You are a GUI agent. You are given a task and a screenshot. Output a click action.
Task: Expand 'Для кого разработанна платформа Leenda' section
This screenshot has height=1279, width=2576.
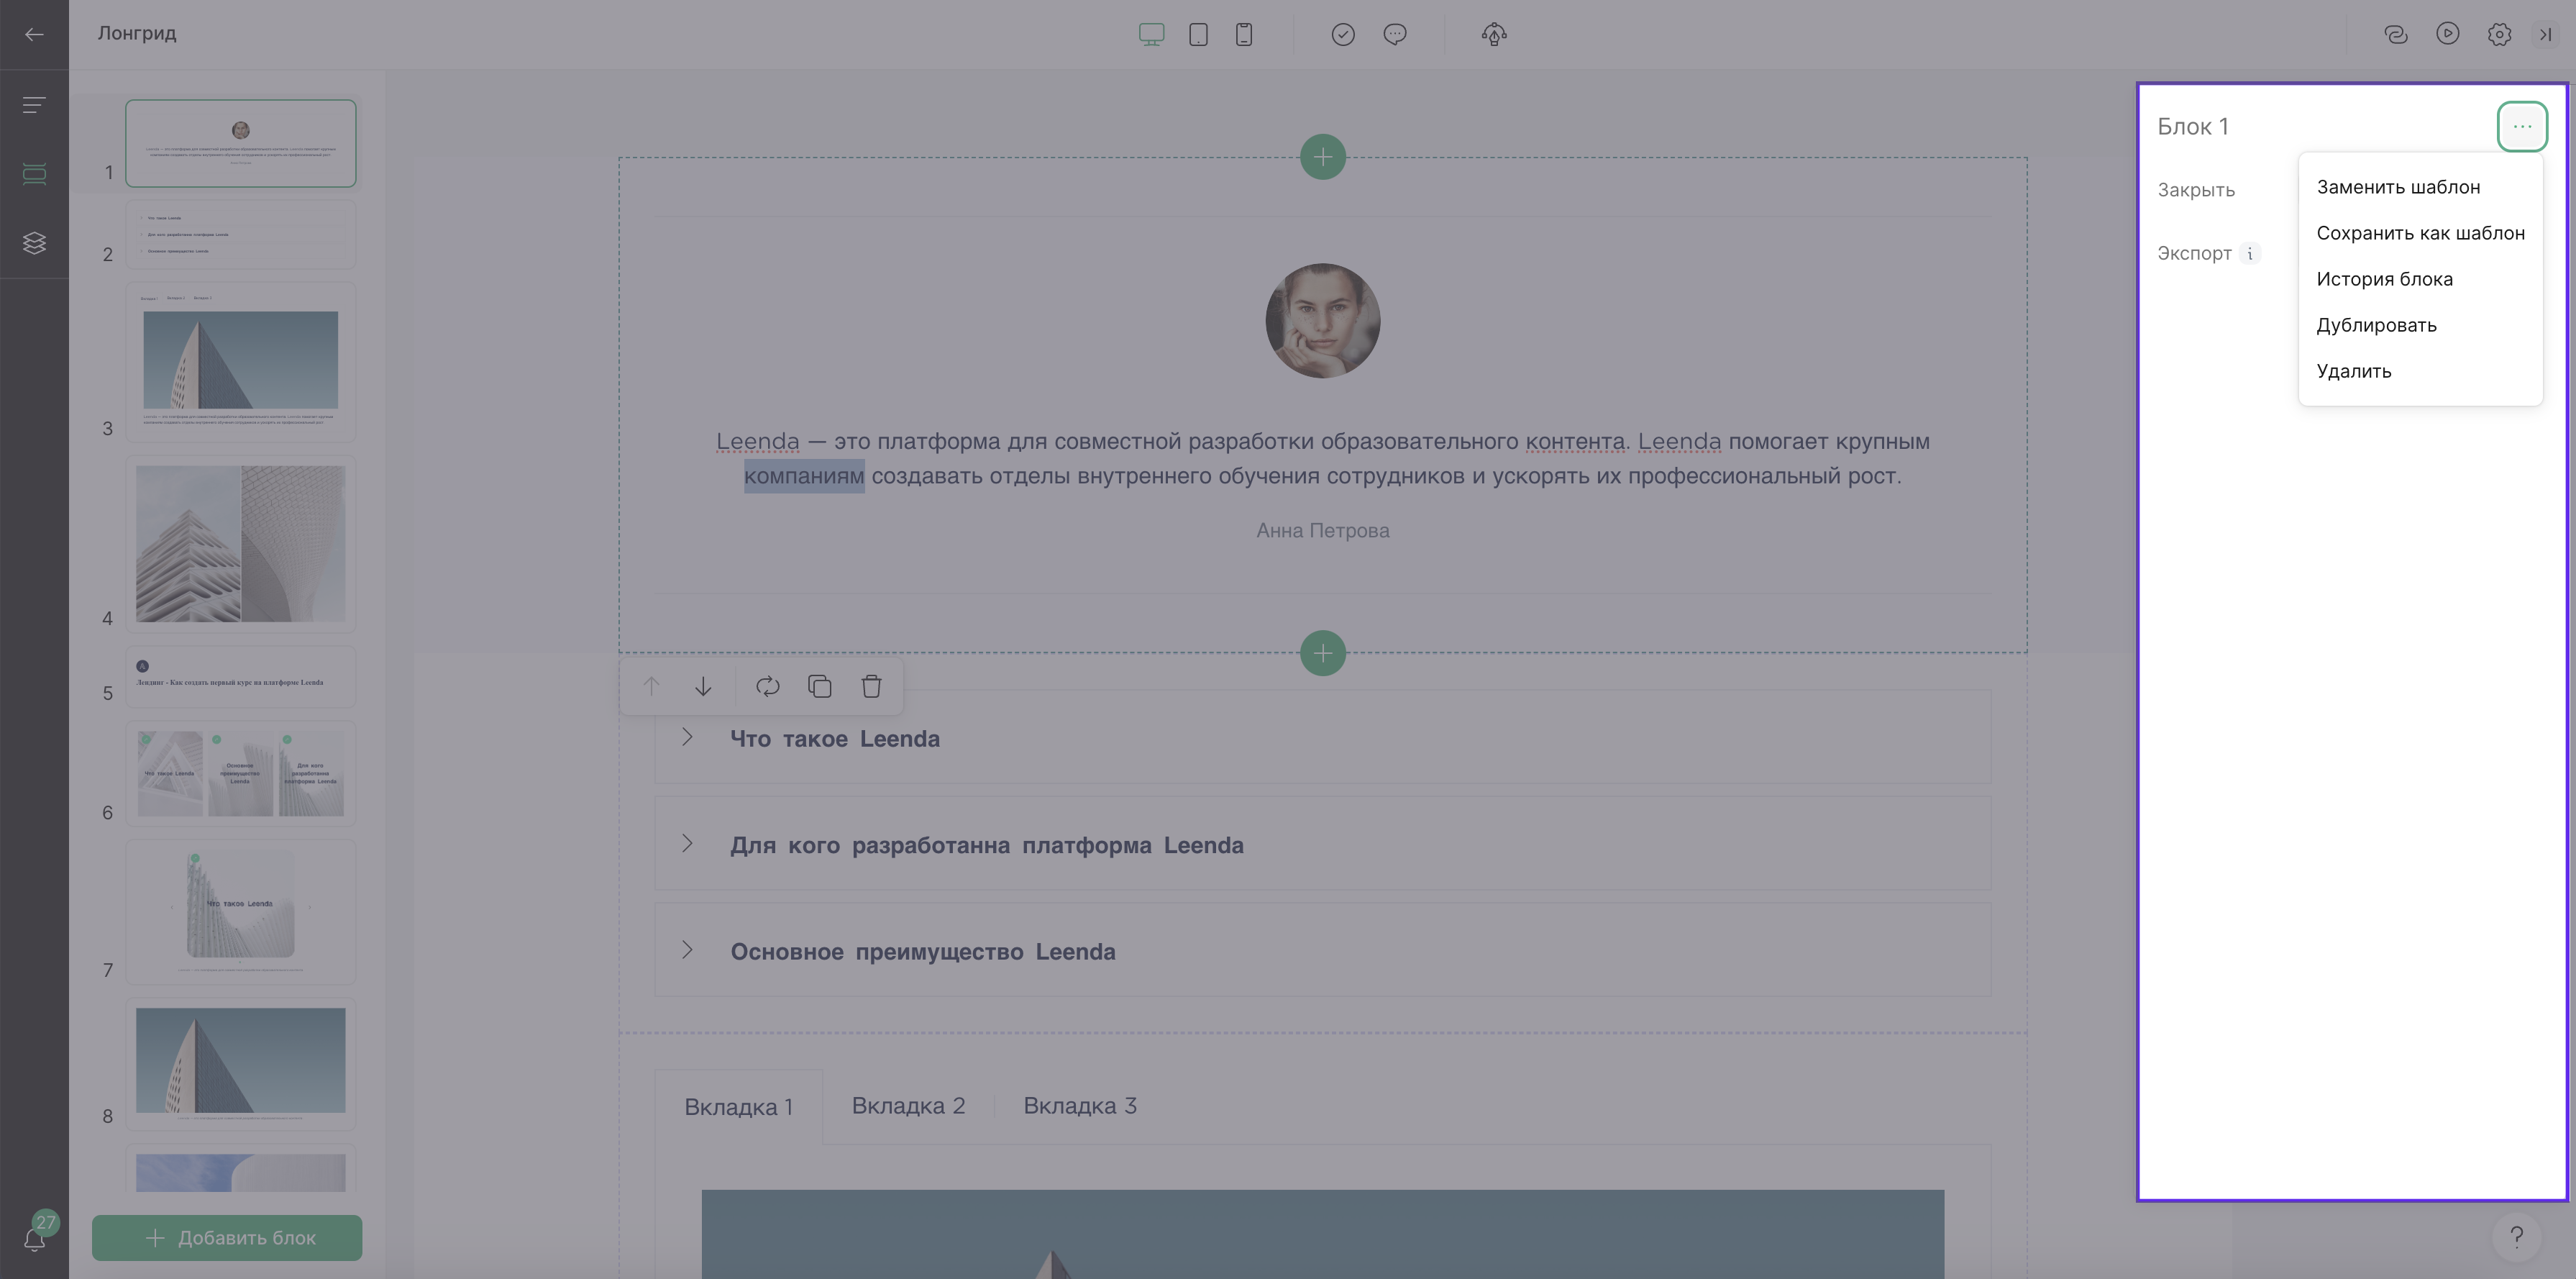click(x=1322, y=844)
